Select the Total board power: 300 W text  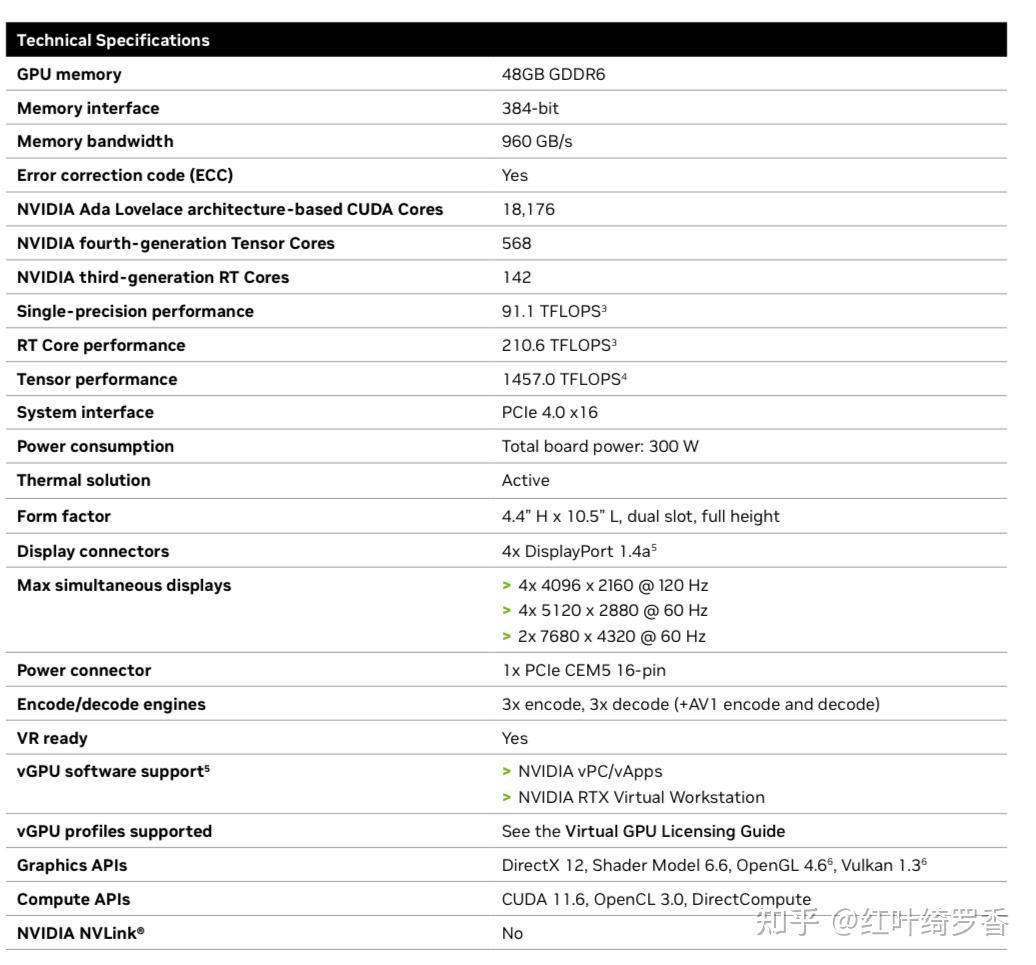pyautogui.click(x=600, y=446)
